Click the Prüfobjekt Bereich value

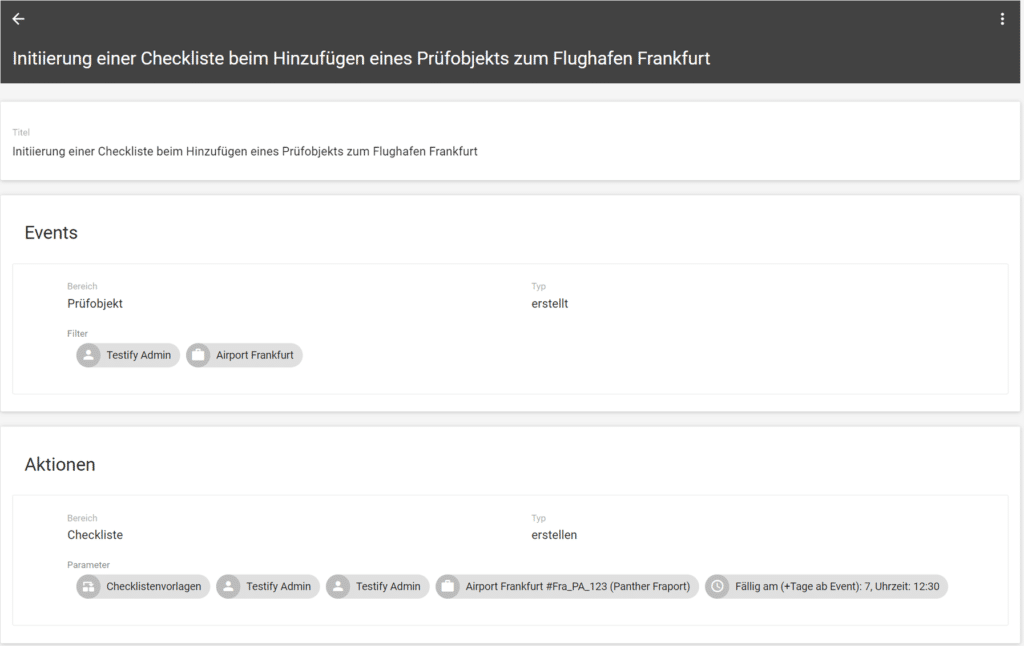tap(95, 304)
